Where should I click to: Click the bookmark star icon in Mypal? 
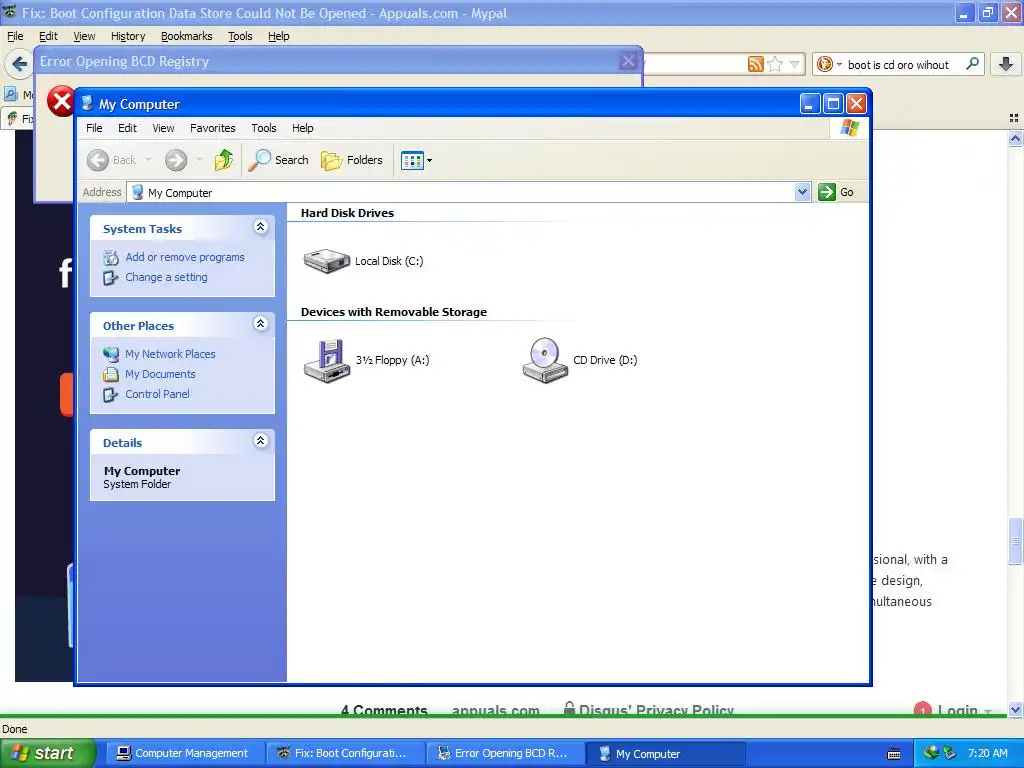(775, 64)
